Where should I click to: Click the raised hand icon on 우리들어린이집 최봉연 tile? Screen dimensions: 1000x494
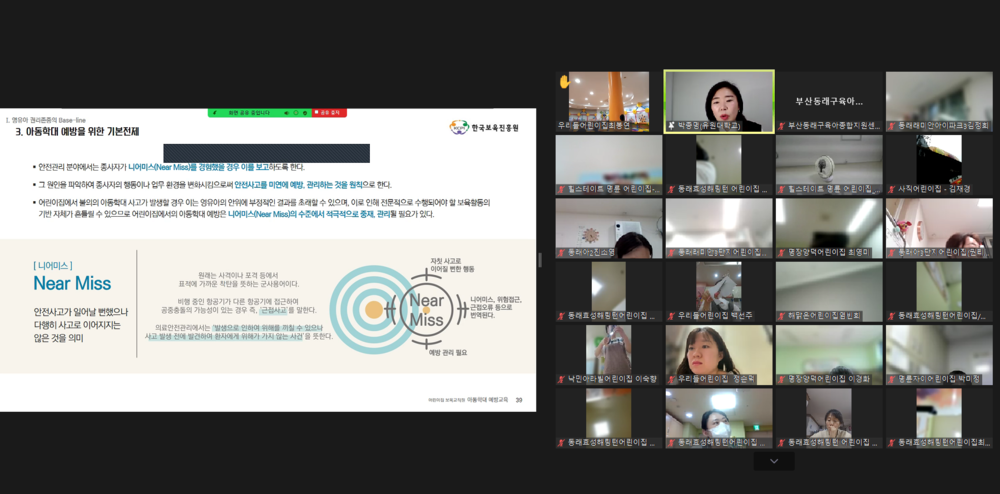(x=564, y=82)
